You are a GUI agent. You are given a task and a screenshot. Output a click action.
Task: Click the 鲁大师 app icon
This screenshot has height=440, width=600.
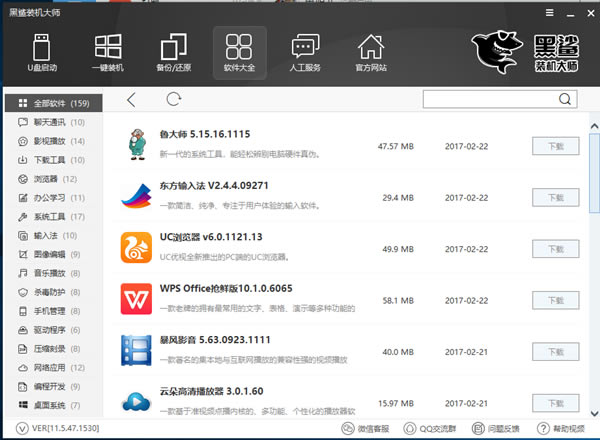pyautogui.click(x=137, y=145)
